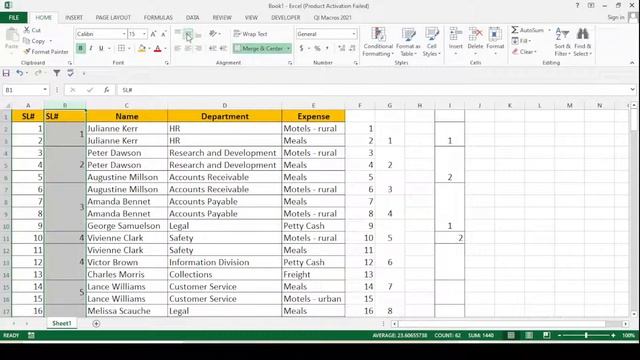
Task: Open the QI Macros 2021 tab
Action: click(x=332, y=18)
